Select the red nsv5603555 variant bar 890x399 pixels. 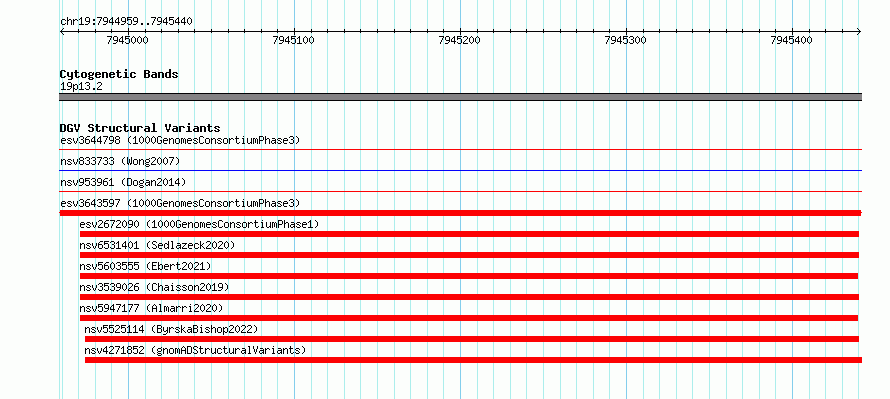click(469, 276)
